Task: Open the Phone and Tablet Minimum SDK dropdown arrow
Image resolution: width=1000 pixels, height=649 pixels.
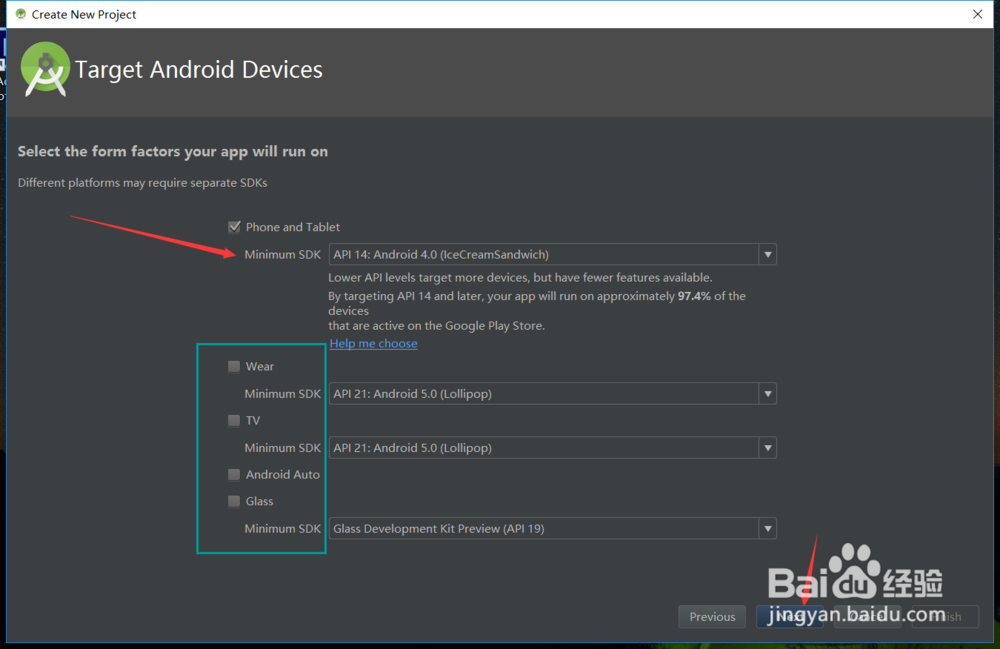Action: [x=767, y=255]
